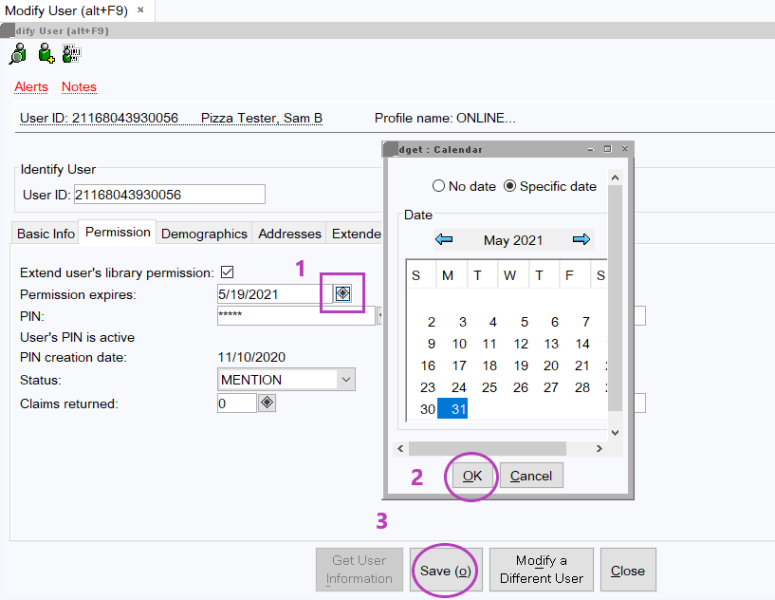
Task: Open the Permission expires calendar gadget
Action: 343,293
